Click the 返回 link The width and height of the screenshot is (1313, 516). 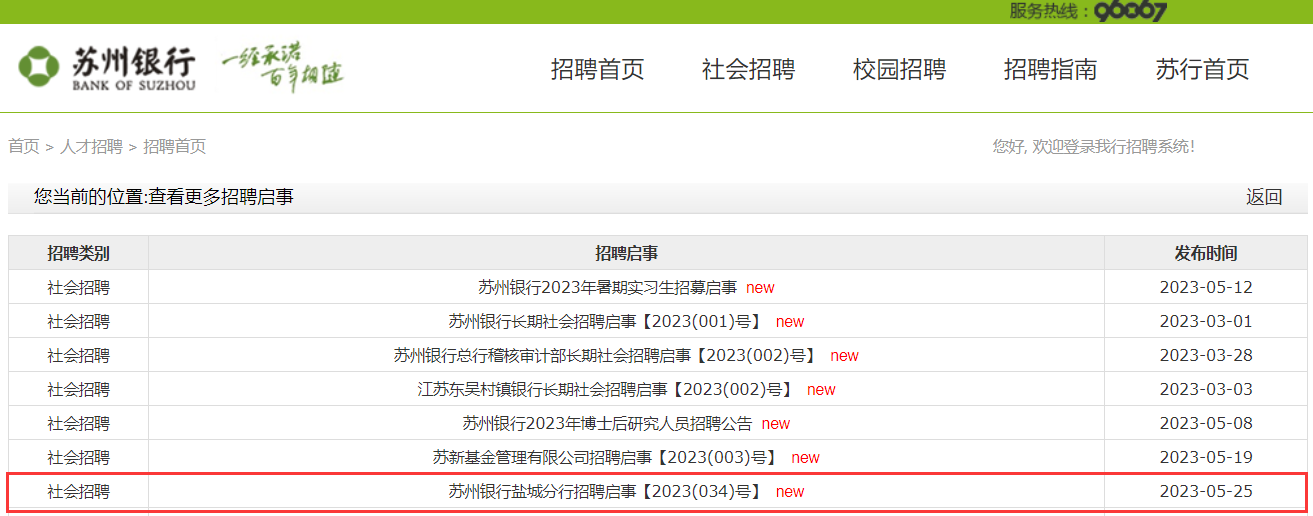pos(1264,197)
